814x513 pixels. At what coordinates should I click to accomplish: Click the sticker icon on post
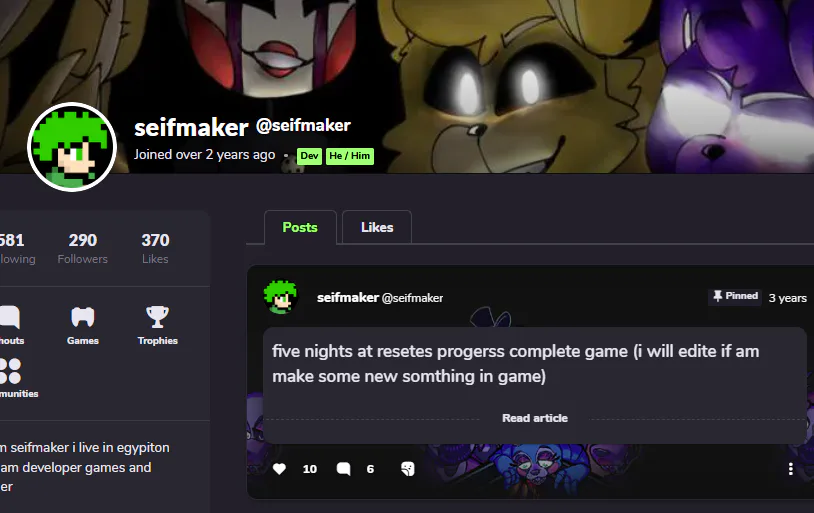(408, 469)
